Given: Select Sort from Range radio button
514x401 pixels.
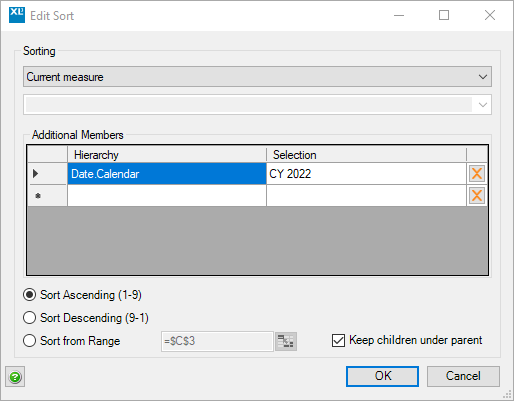Looking at the screenshot, I should click(x=29, y=341).
